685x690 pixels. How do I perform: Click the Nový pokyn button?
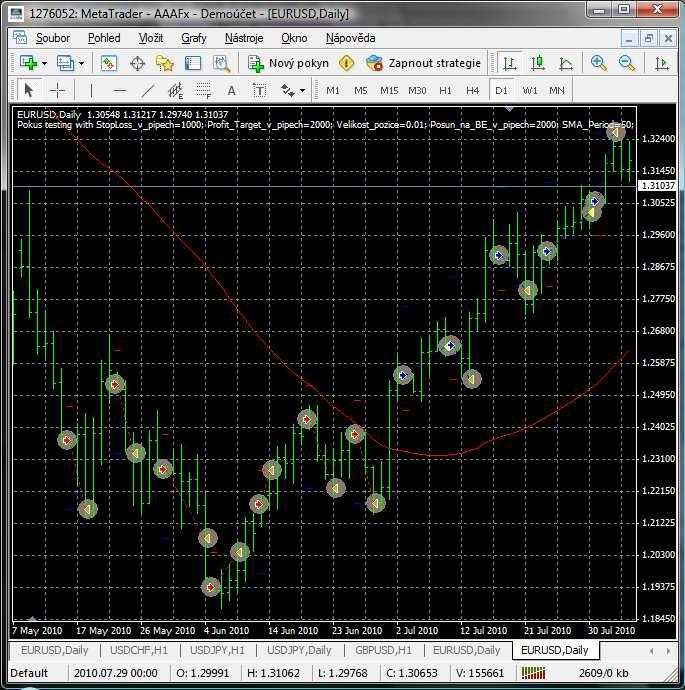288,63
